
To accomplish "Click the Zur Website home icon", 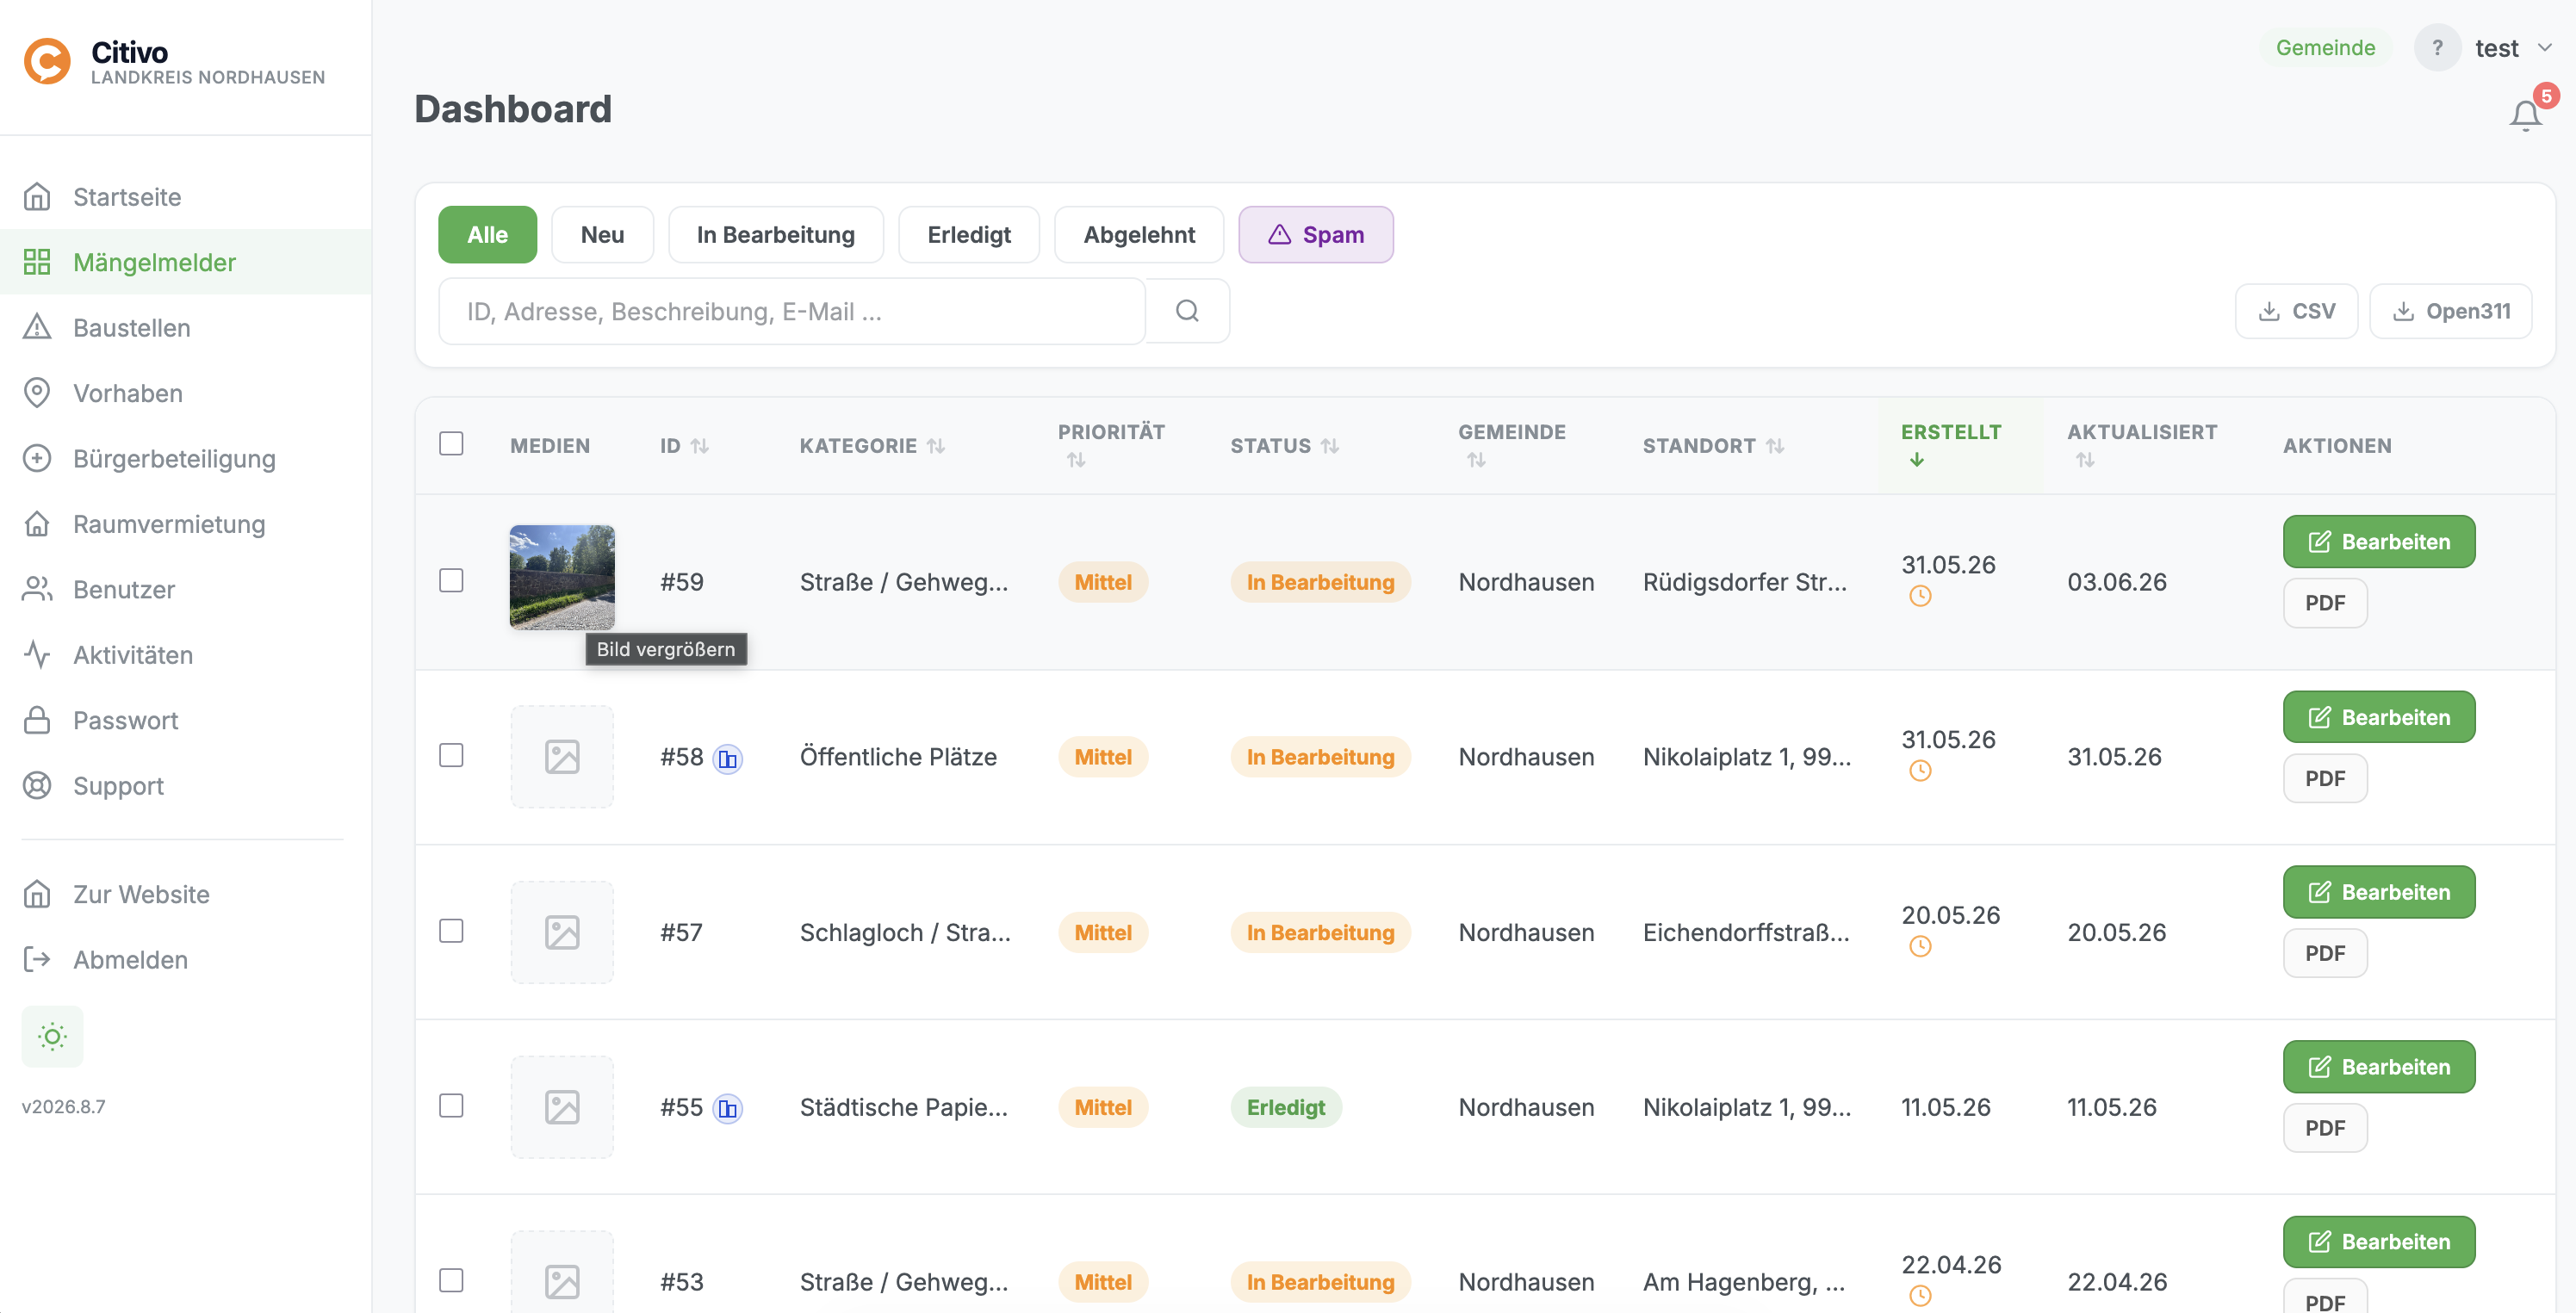I will click(37, 894).
